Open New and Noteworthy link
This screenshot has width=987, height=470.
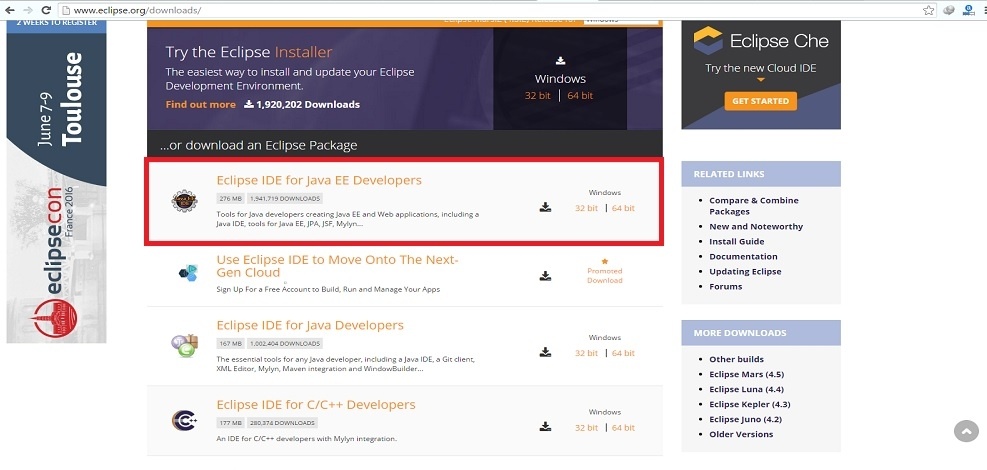pyautogui.click(x=756, y=227)
